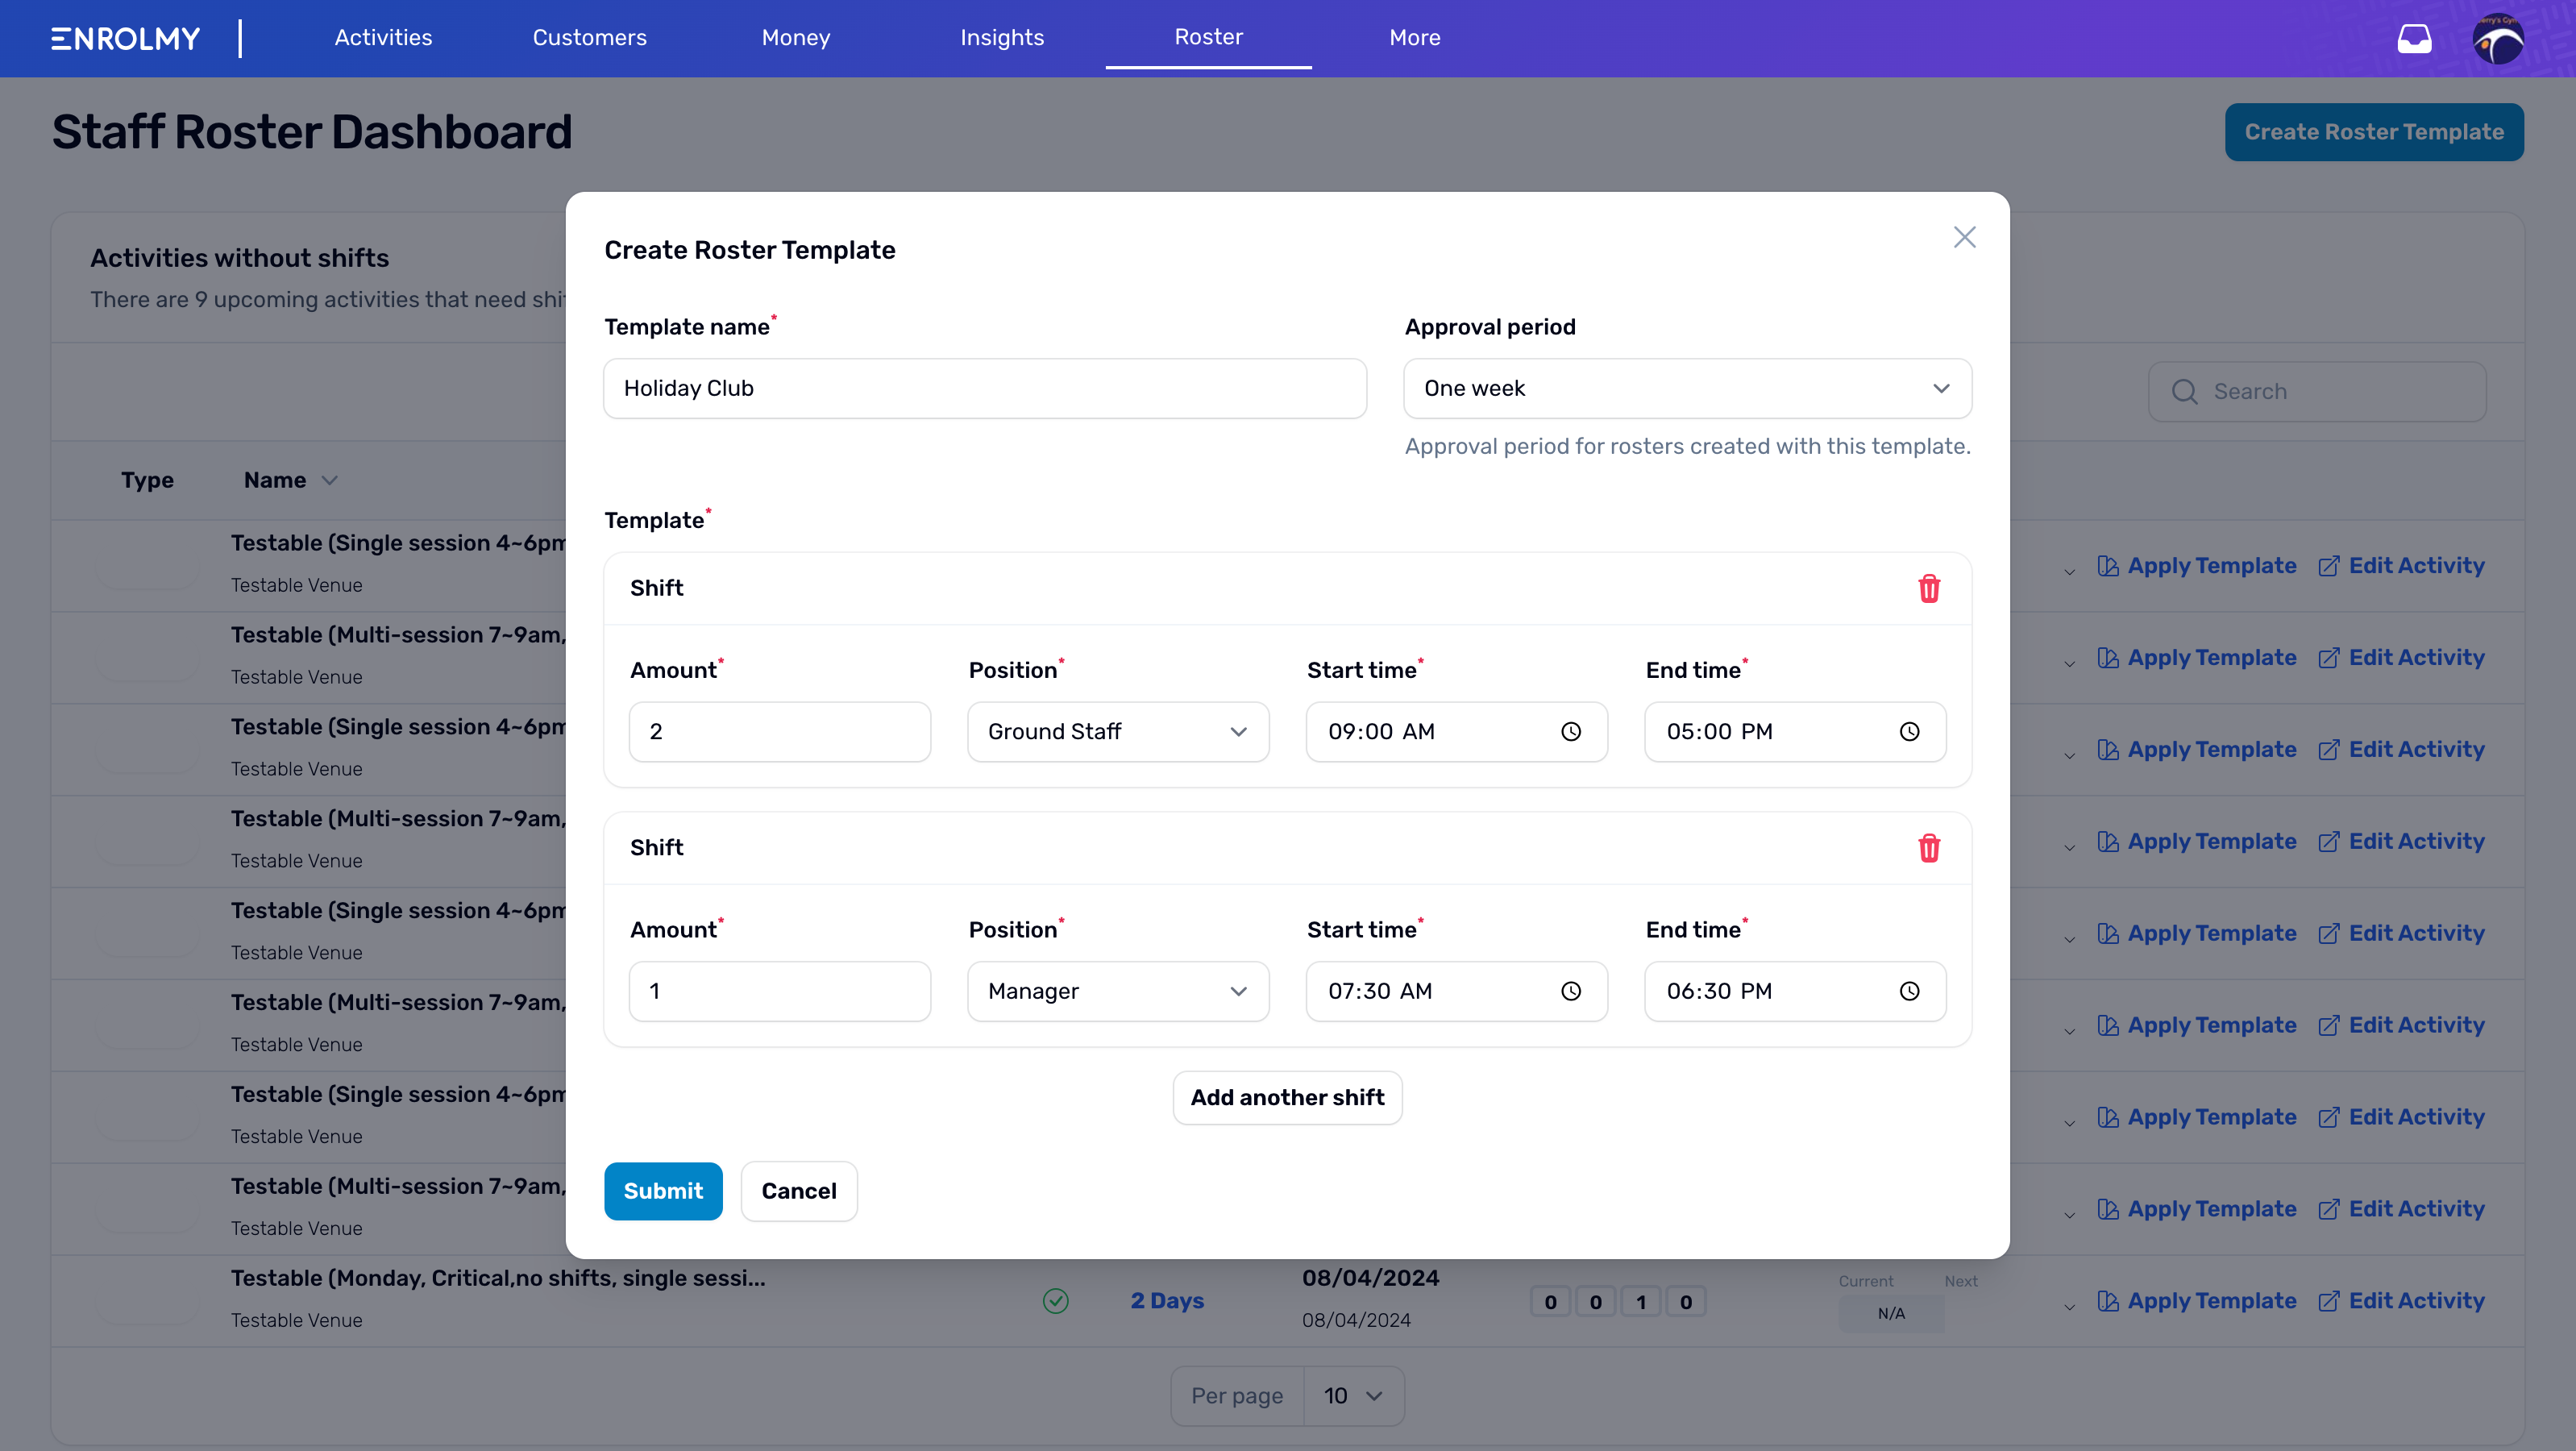The image size is (2576, 1451).
Task: Click the Search input field
Action: click(x=2317, y=392)
